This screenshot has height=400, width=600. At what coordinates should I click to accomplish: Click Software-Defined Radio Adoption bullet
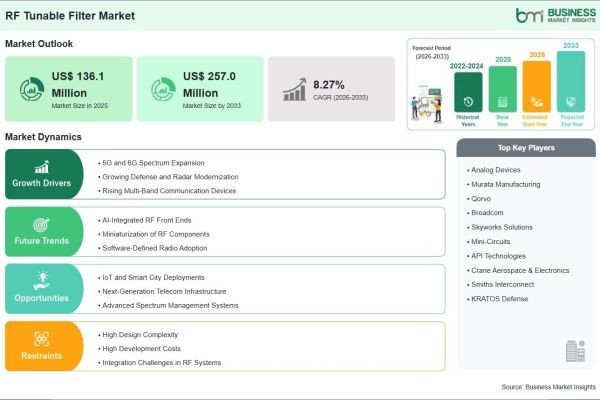coord(153,248)
